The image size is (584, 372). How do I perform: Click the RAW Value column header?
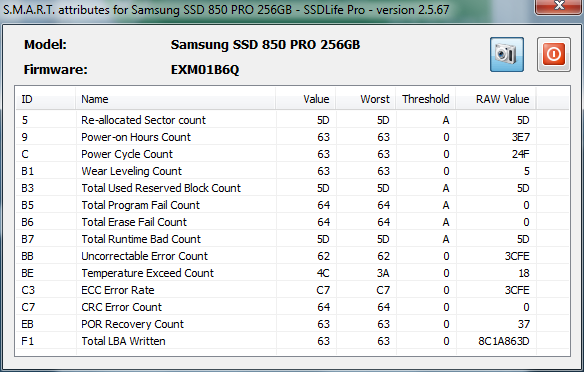(496, 99)
